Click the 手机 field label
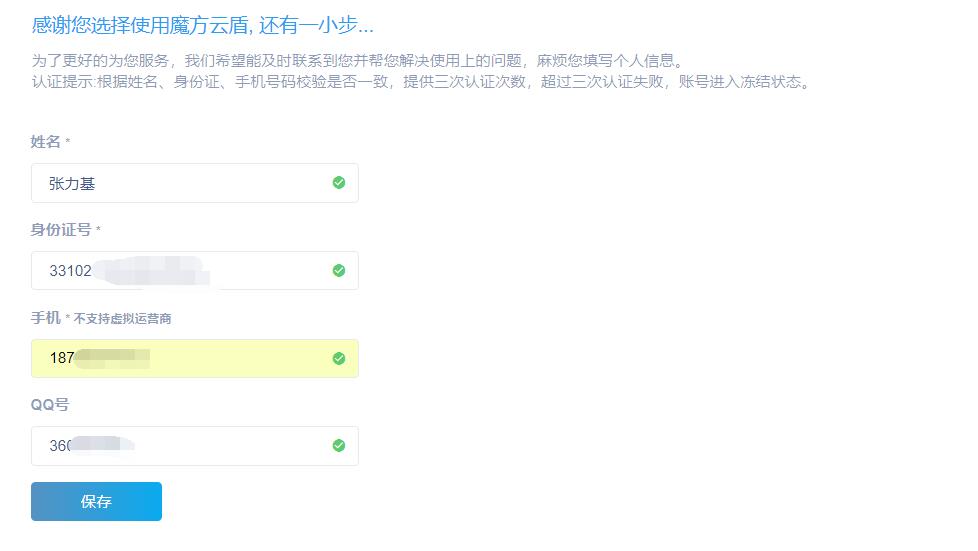Image resolution: width=978 pixels, height=551 pixels. (46, 318)
